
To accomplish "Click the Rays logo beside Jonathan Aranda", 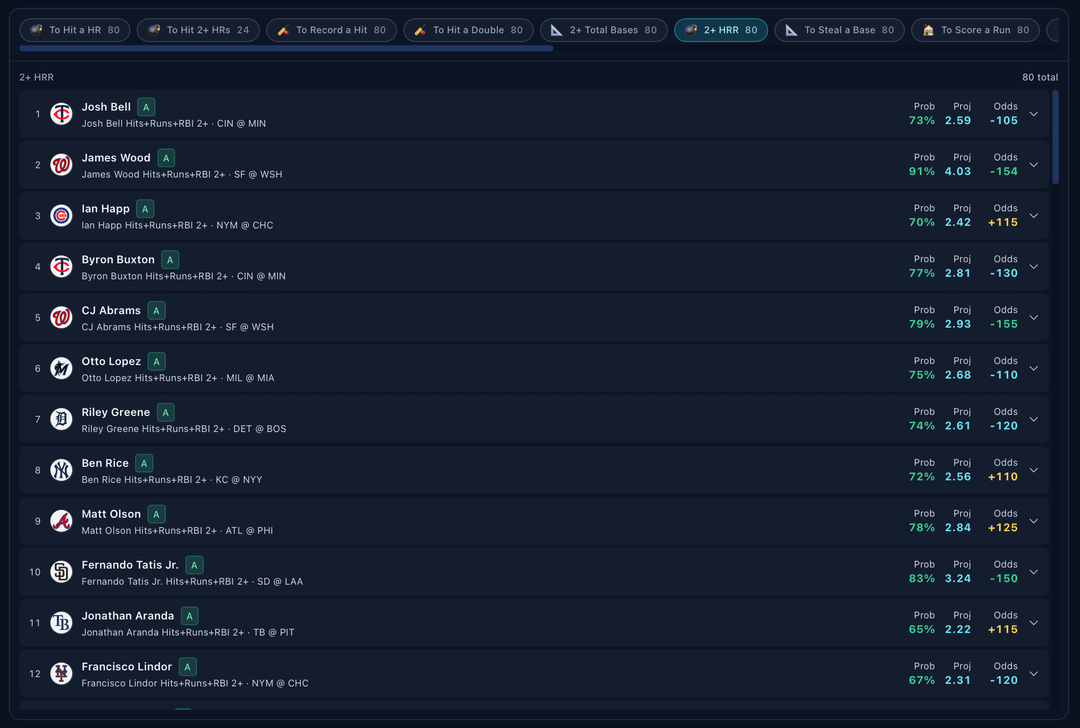I will 61,623.
